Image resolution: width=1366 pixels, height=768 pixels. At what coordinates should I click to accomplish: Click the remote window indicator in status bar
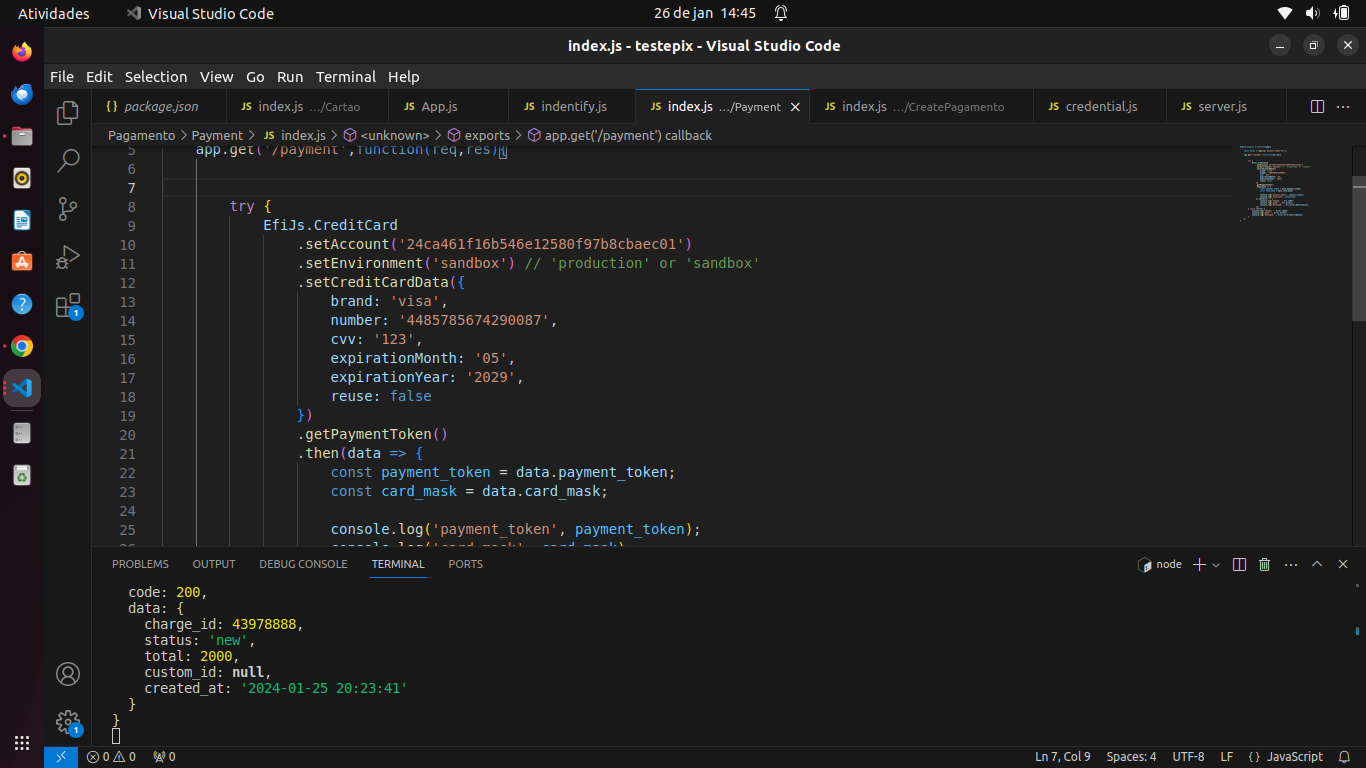point(61,757)
